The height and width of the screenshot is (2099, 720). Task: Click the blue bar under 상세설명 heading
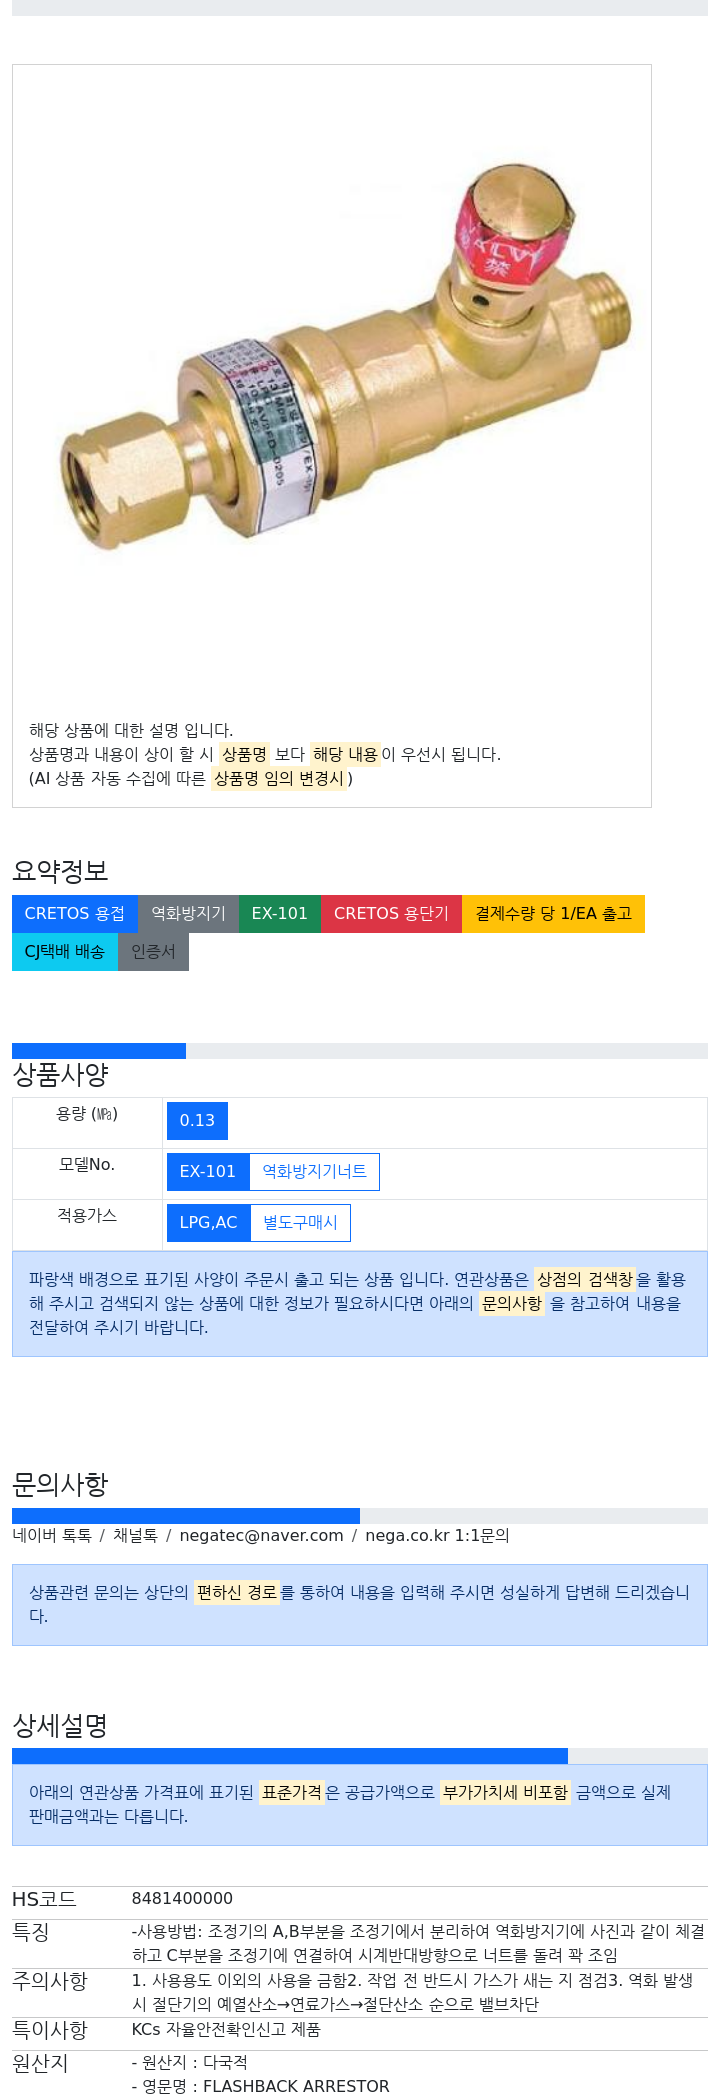pyautogui.click(x=290, y=1756)
